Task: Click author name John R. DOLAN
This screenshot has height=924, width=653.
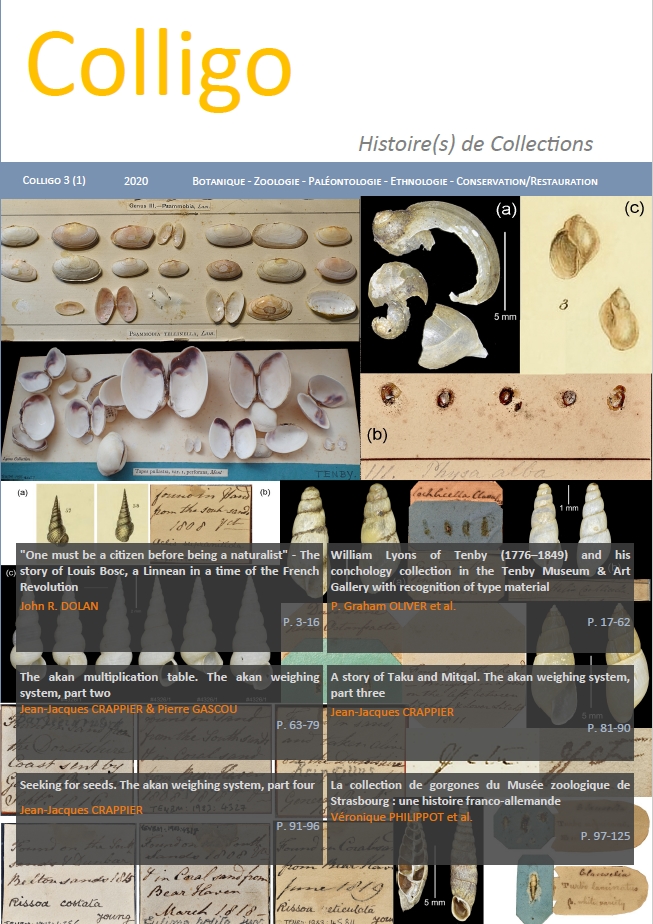Action: 59,606
